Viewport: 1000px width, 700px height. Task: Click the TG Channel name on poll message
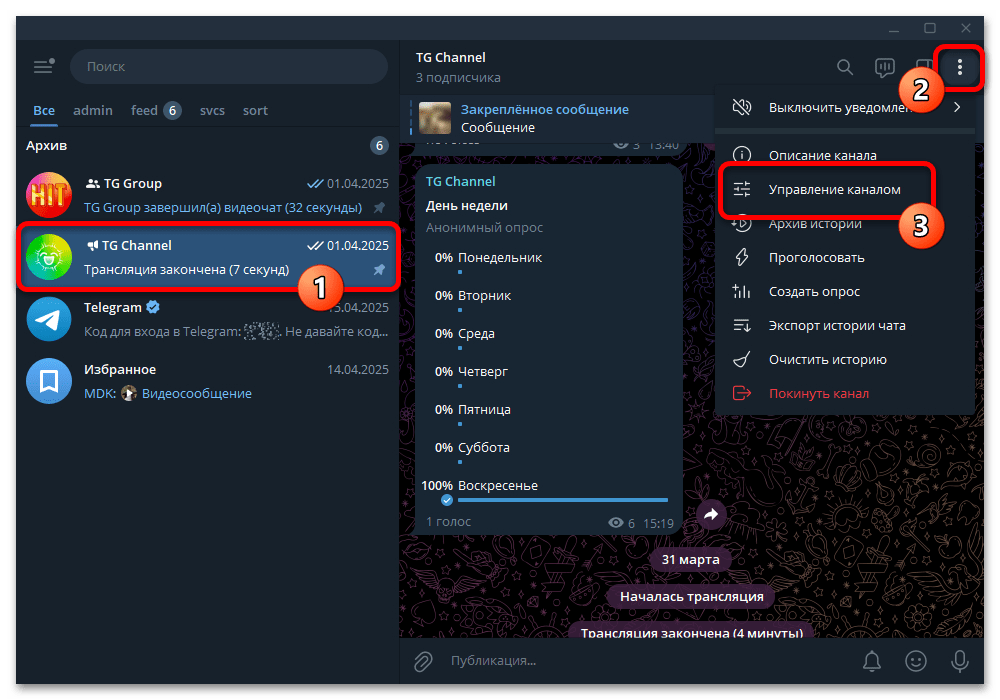pos(460,182)
